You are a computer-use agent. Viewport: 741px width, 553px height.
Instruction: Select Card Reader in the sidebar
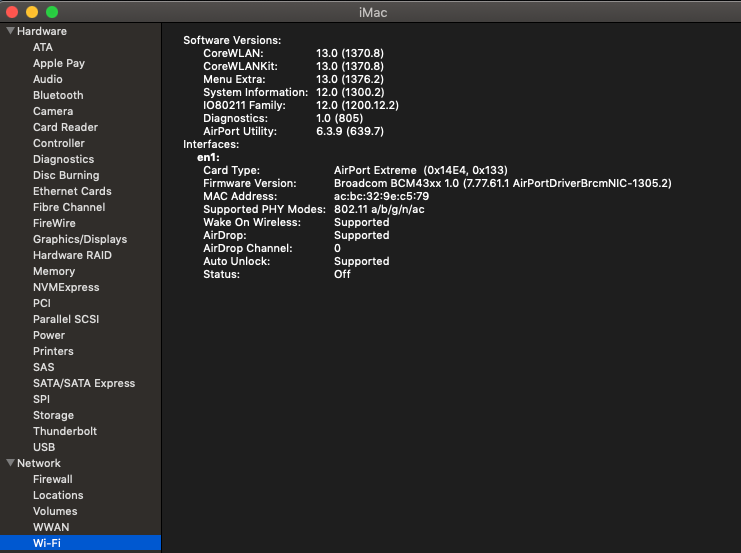[65, 127]
